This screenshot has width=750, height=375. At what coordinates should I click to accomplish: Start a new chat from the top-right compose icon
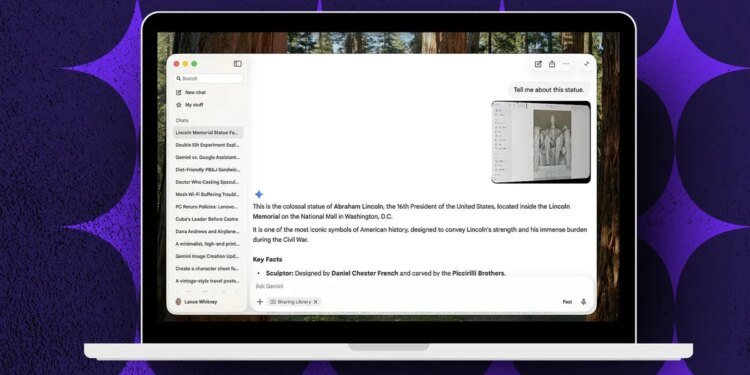tap(538, 64)
